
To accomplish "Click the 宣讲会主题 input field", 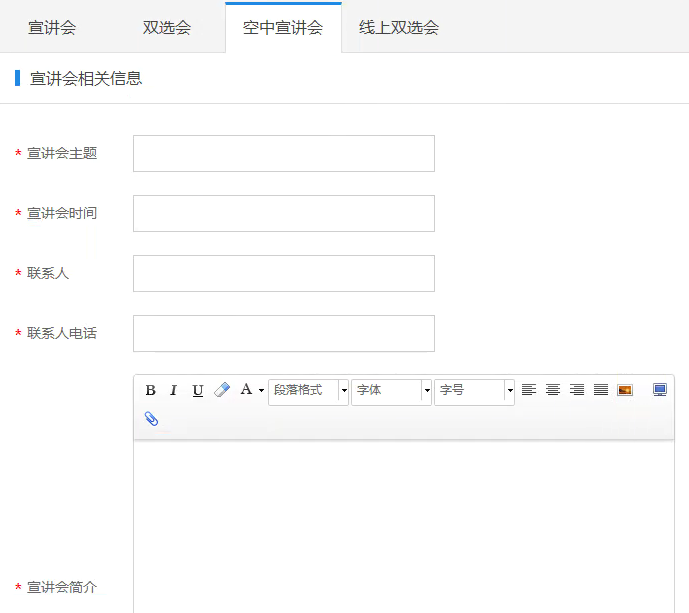I will pyautogui.click(x=284, y=154).
